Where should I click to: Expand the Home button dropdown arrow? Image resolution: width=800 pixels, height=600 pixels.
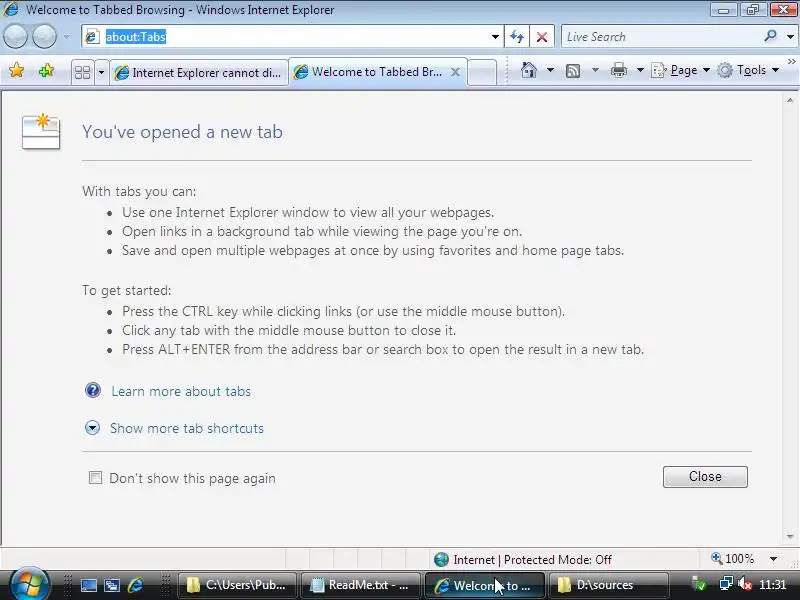coord(550,70)
